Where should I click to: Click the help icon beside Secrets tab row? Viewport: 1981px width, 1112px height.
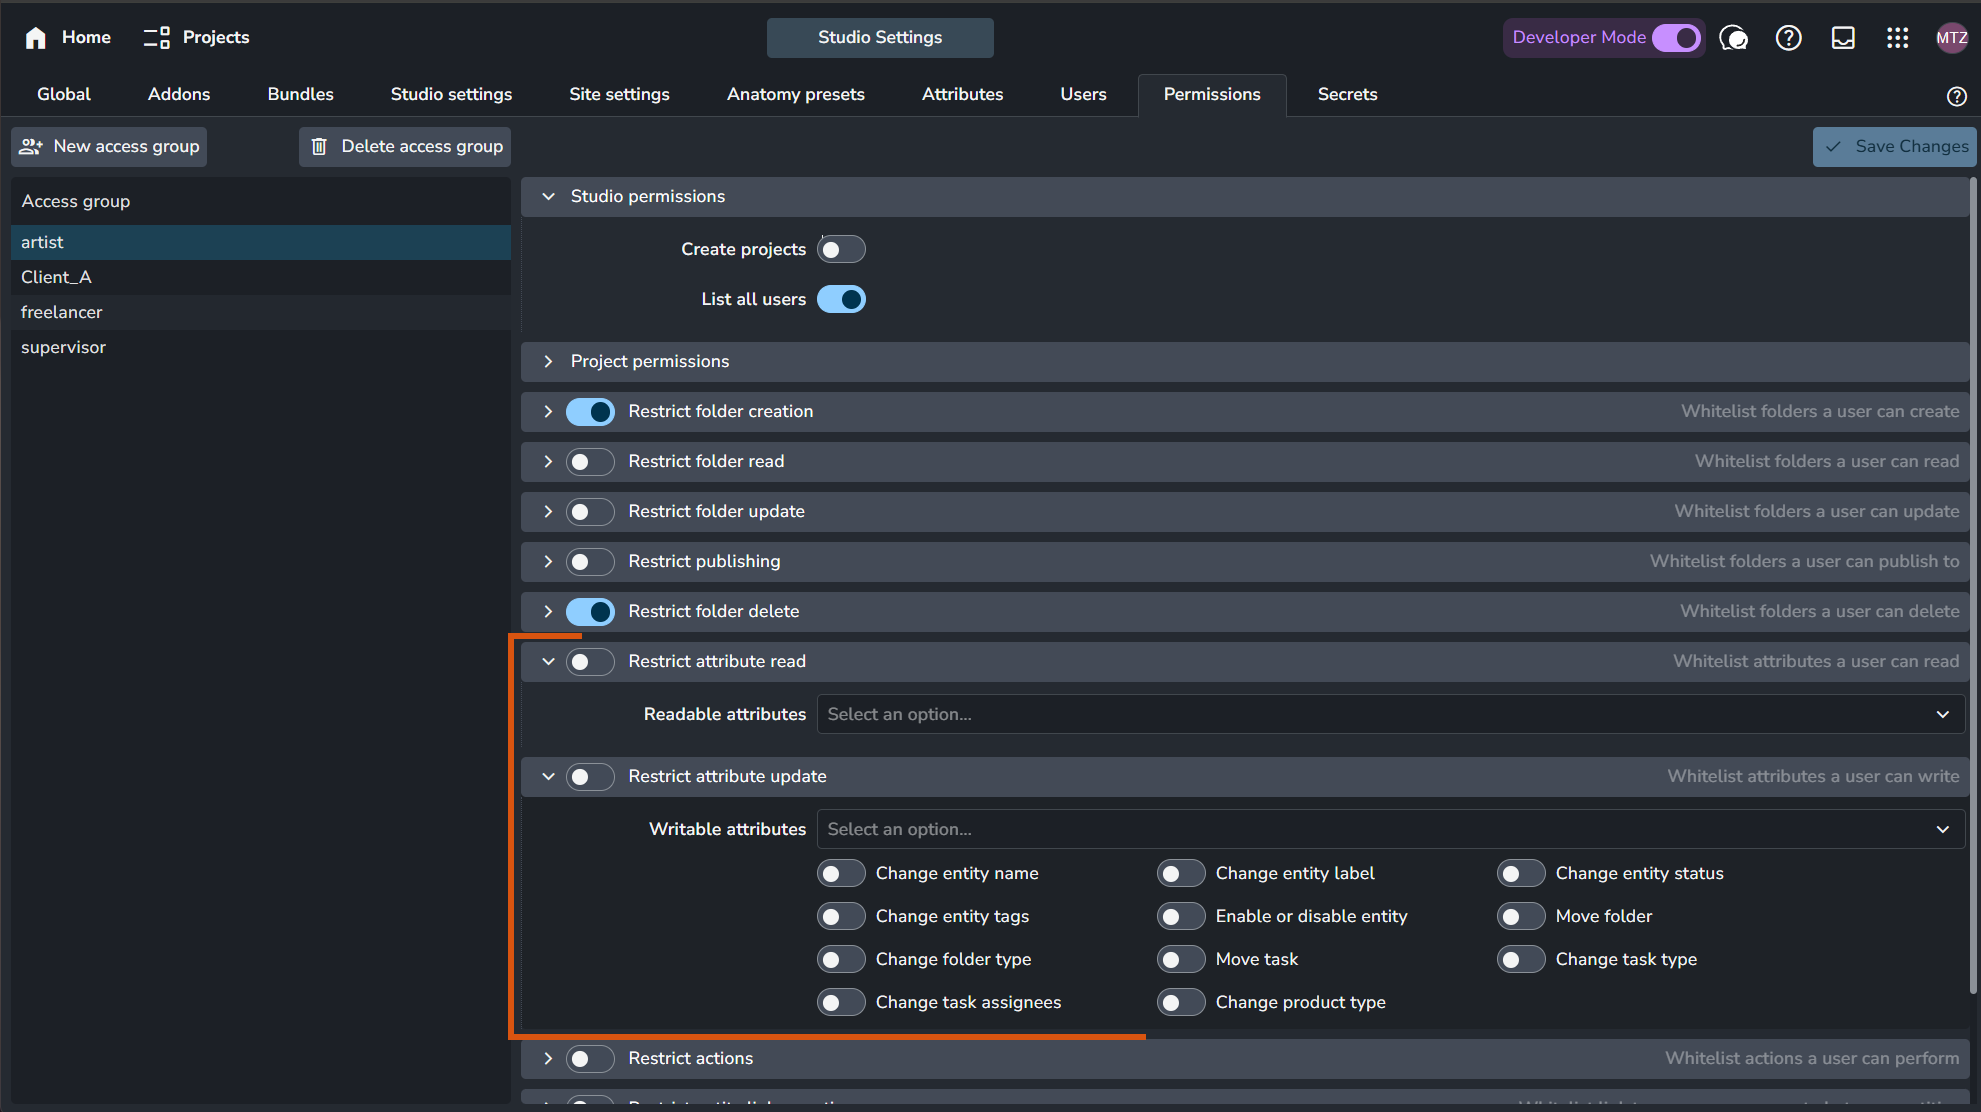click(1956, 96)
